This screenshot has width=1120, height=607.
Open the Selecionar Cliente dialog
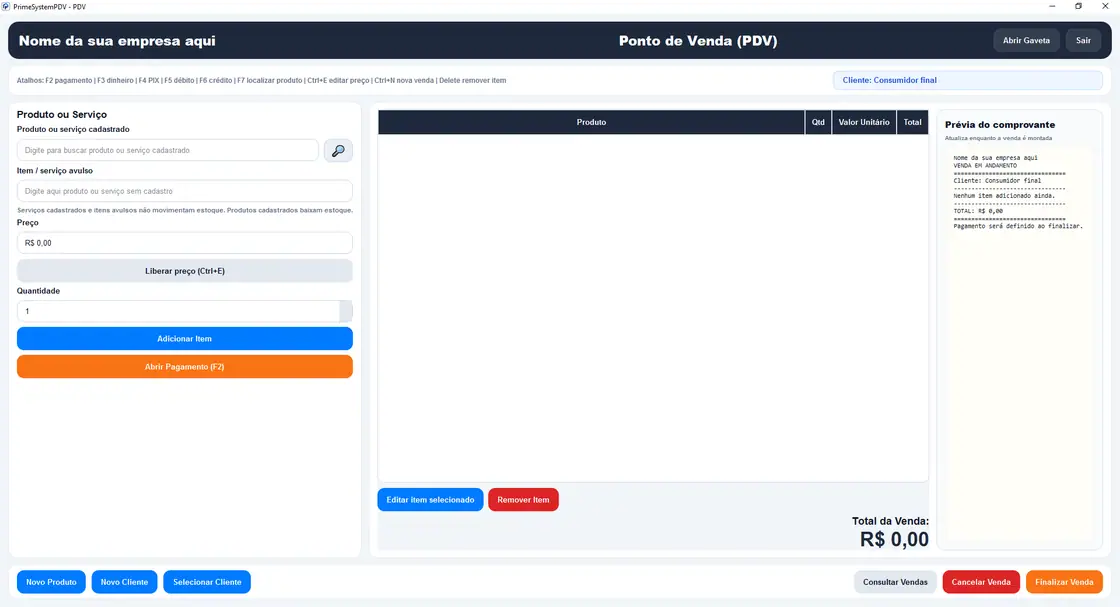207,582
